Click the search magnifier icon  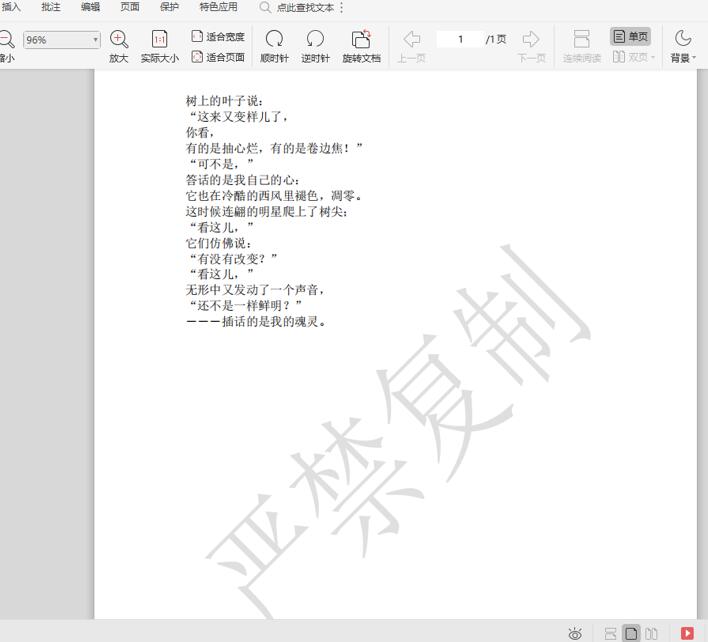(x=265, y=8)
